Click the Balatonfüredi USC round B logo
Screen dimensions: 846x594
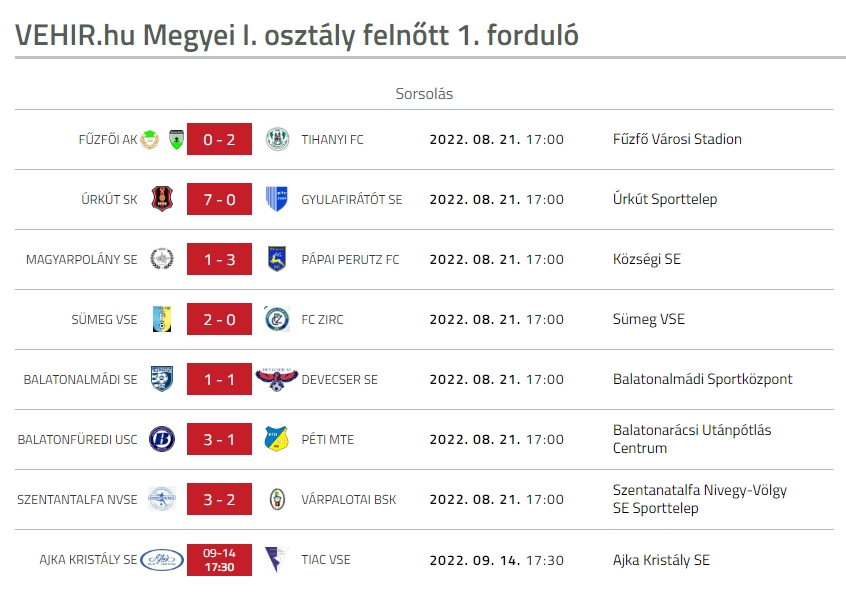pos(162,439)
